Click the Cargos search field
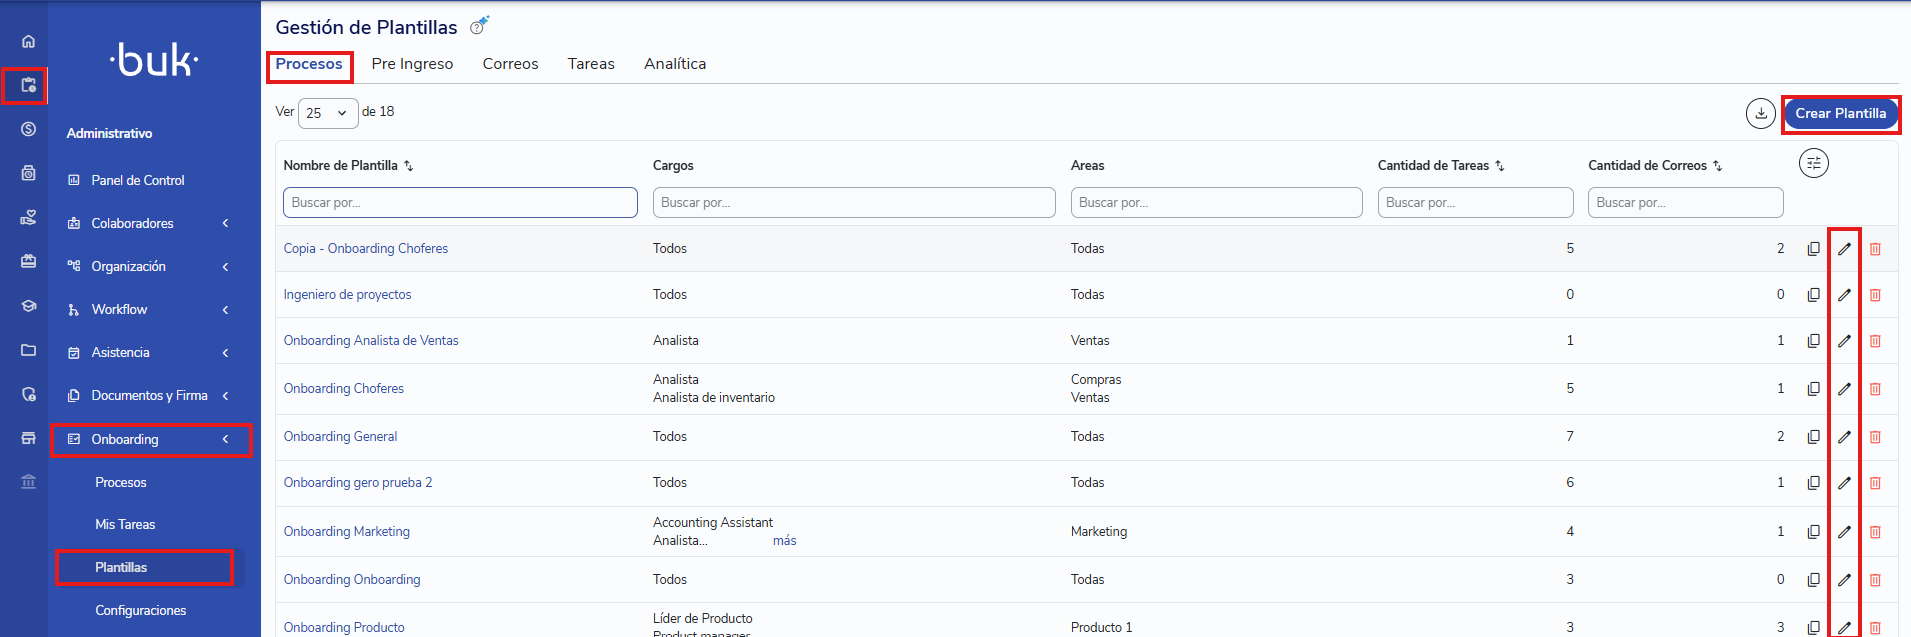 [854, 202]
